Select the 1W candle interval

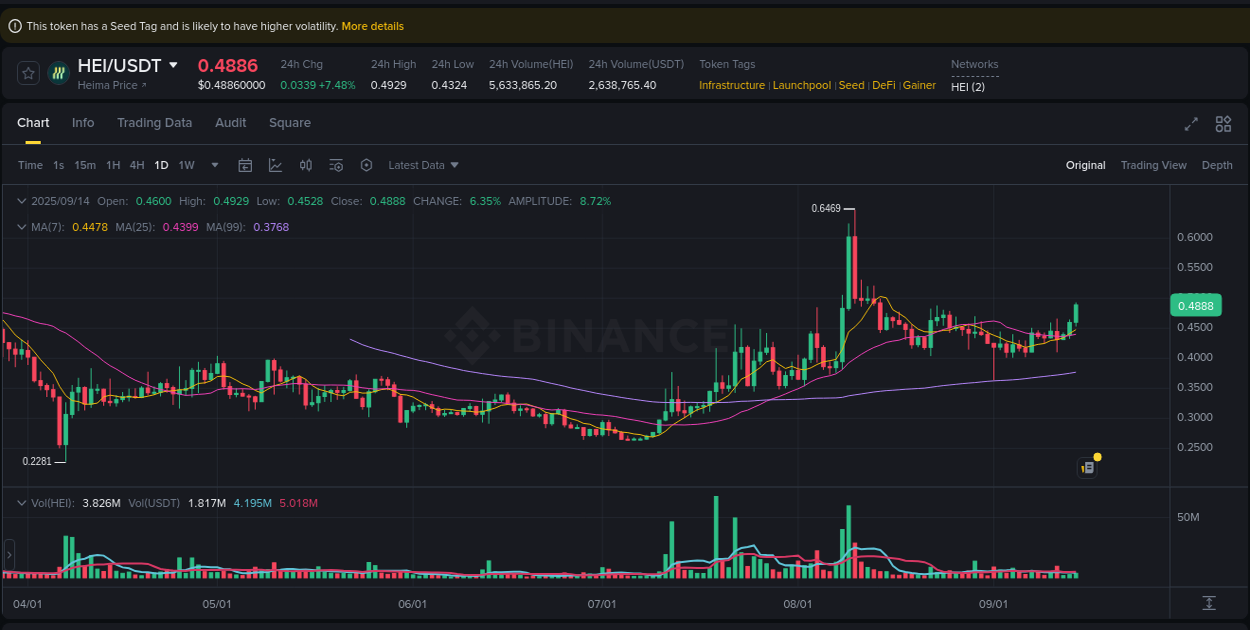pos(186,165)
